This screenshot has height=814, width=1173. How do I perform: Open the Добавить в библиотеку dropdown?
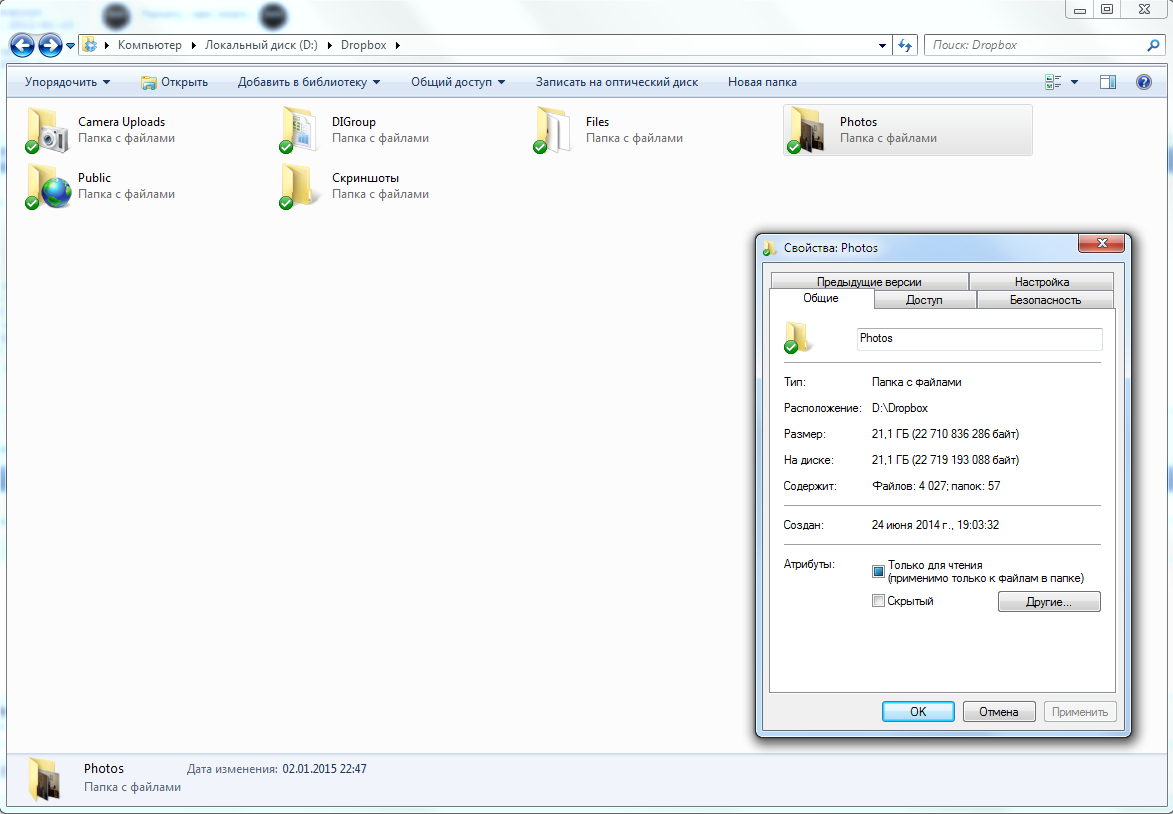point(309,82)
